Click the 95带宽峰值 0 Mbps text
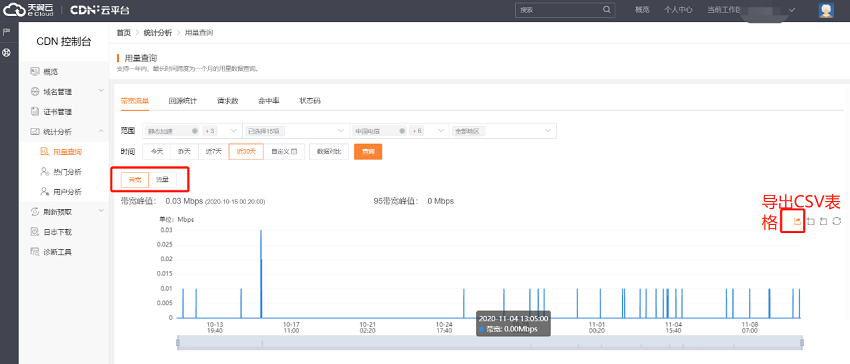 click(x=414, y=201)
